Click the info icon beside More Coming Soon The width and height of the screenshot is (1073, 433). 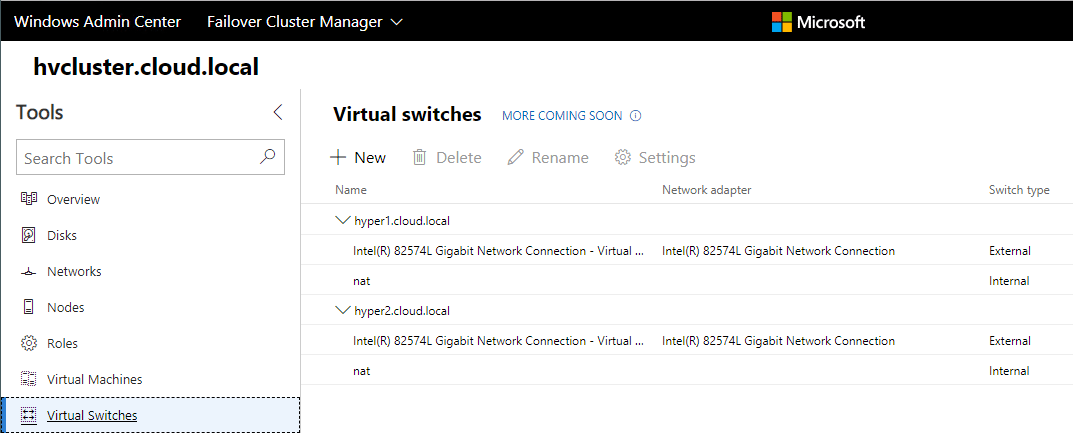coord(636,116)
